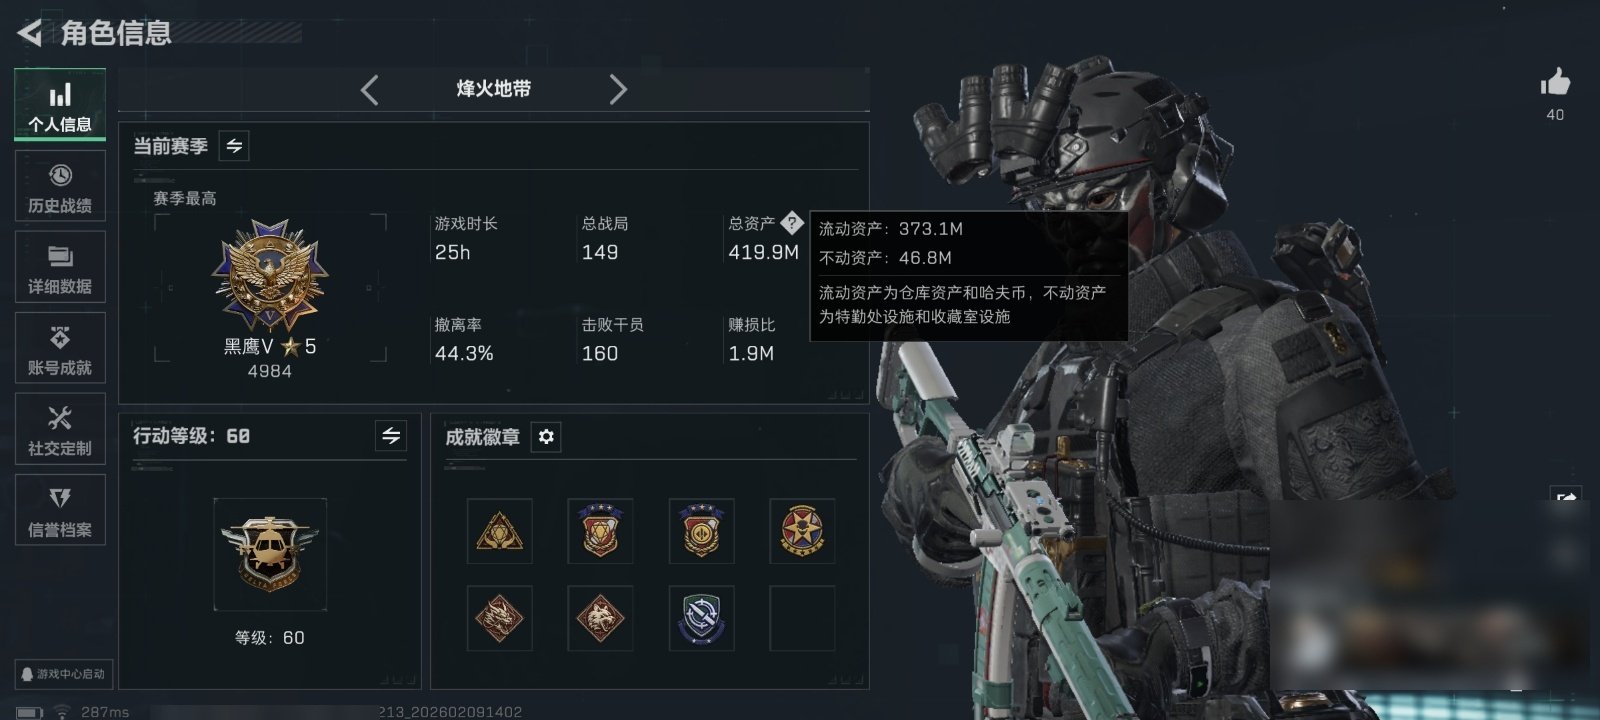Click the first triangular achievement badge
Screen dimensions: 1600x720
(x=499, y=531)
